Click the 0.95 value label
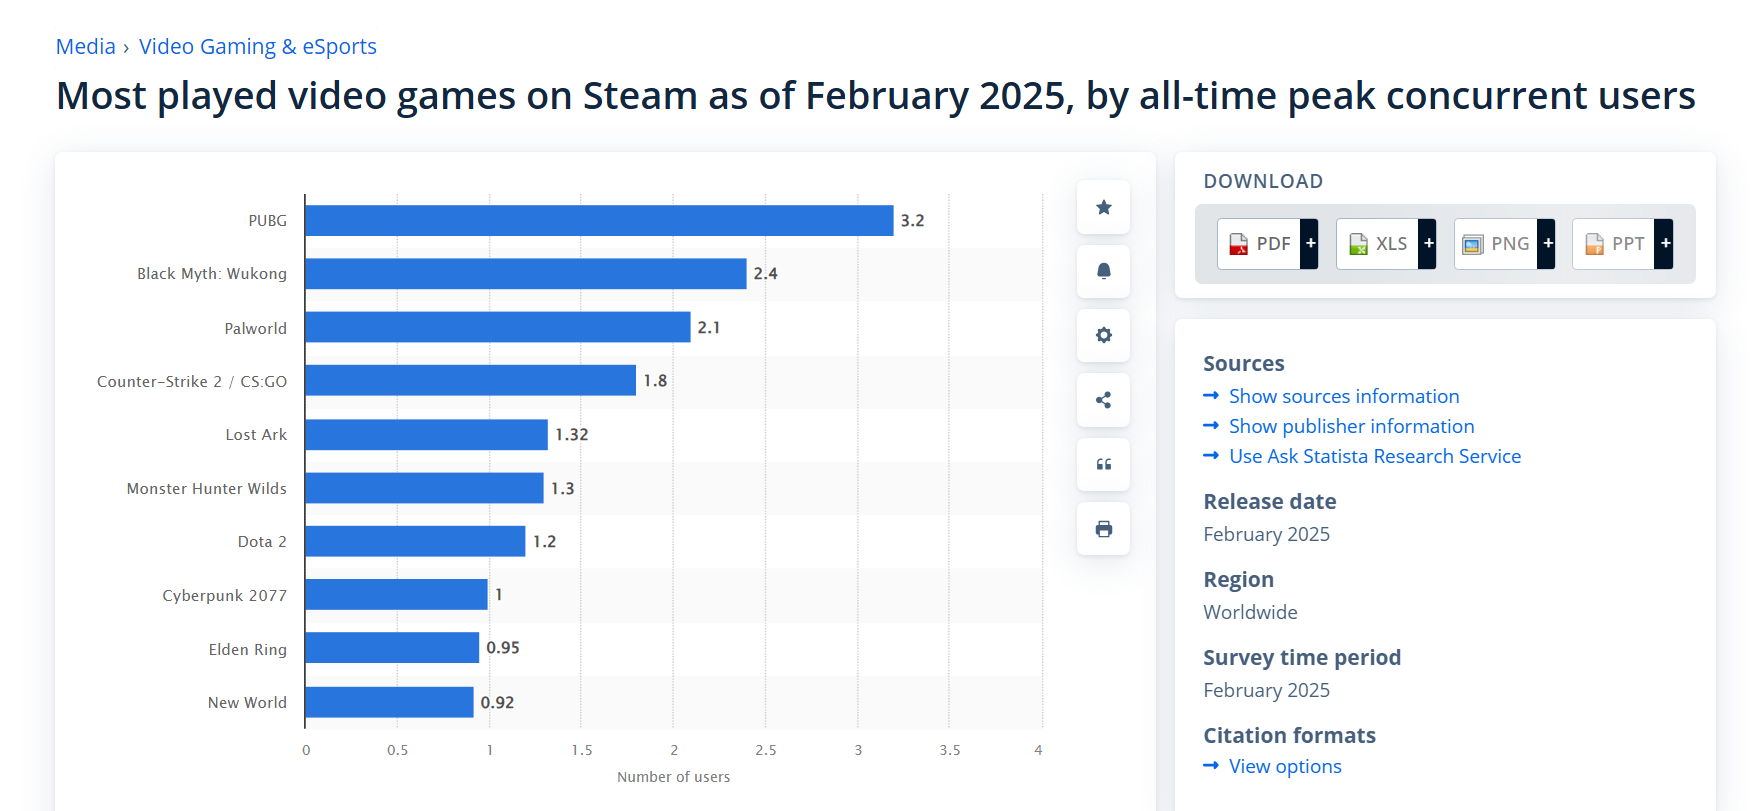The width and height of the screenshot is (1763, 811). [503, 648]
